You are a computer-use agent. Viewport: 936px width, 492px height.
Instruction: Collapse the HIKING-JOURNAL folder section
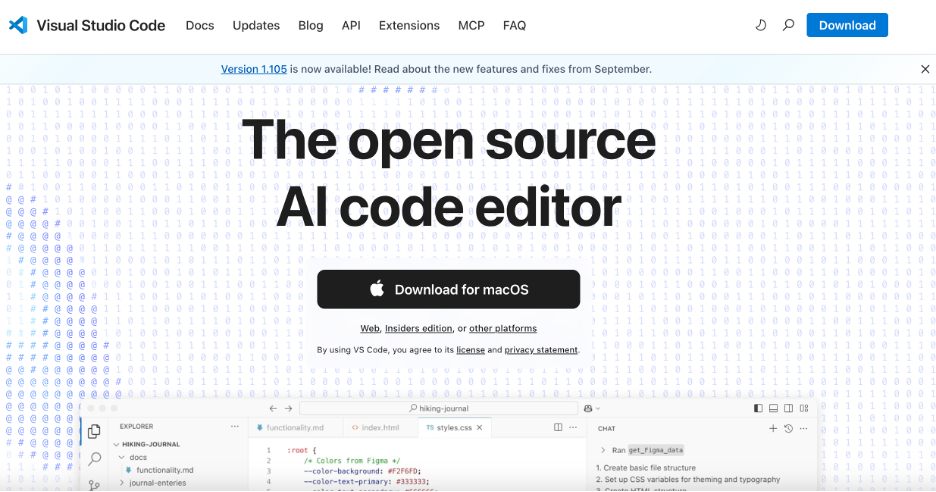click(x=116, y=444)
